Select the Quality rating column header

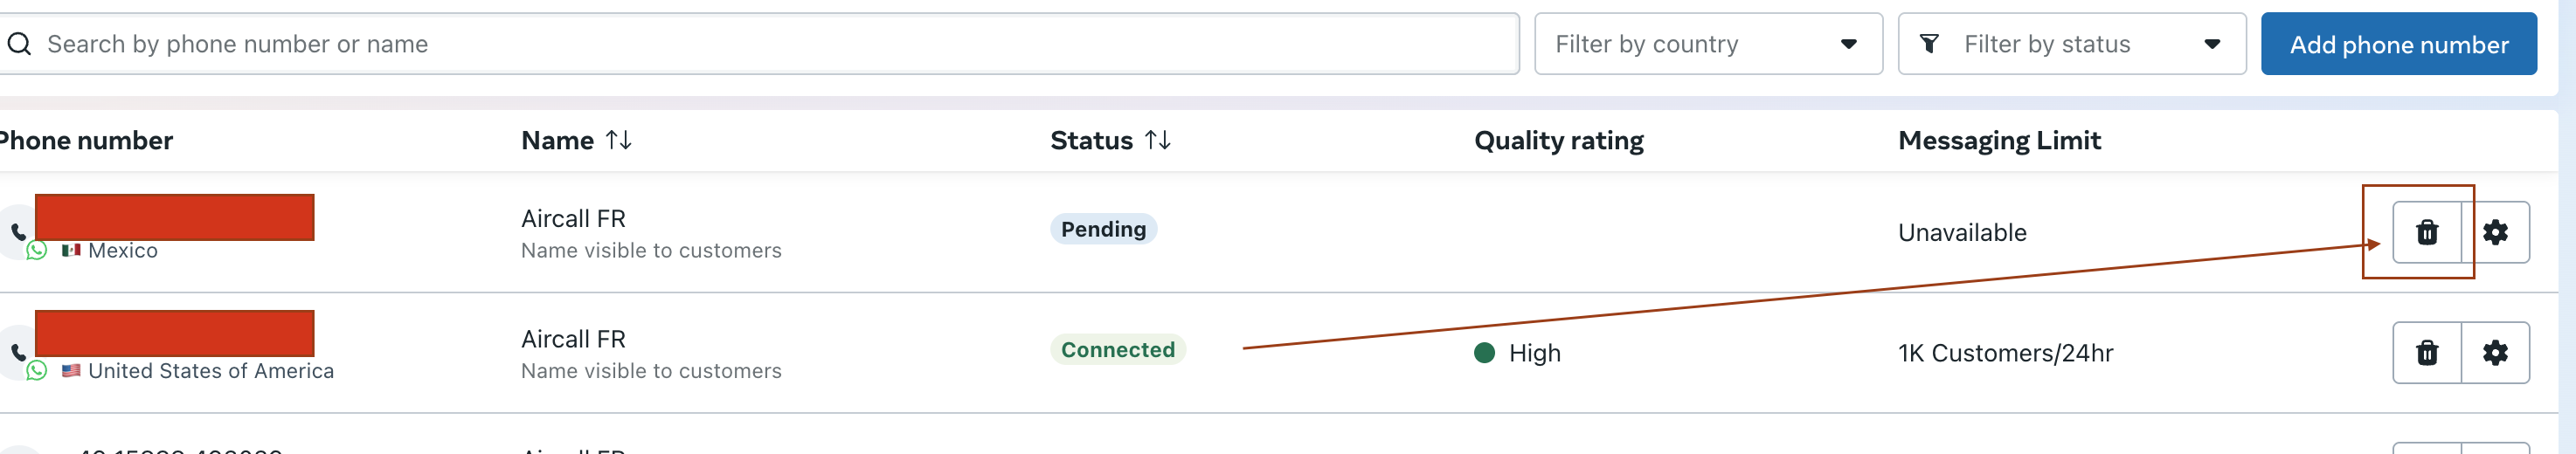(1558, 140)
